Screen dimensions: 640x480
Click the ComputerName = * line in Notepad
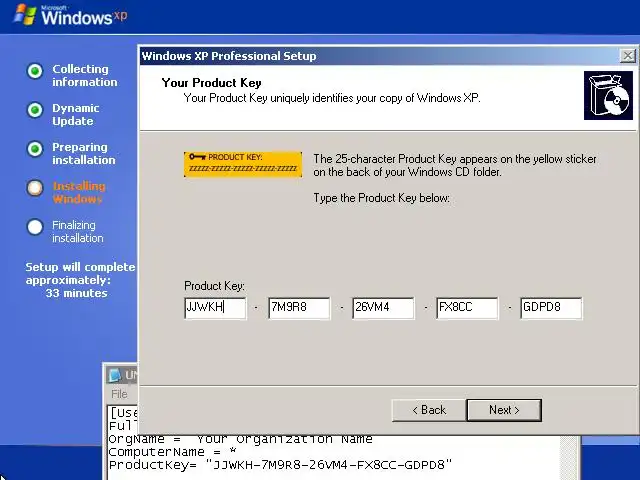pyautogui.click(x=172, y=452)
